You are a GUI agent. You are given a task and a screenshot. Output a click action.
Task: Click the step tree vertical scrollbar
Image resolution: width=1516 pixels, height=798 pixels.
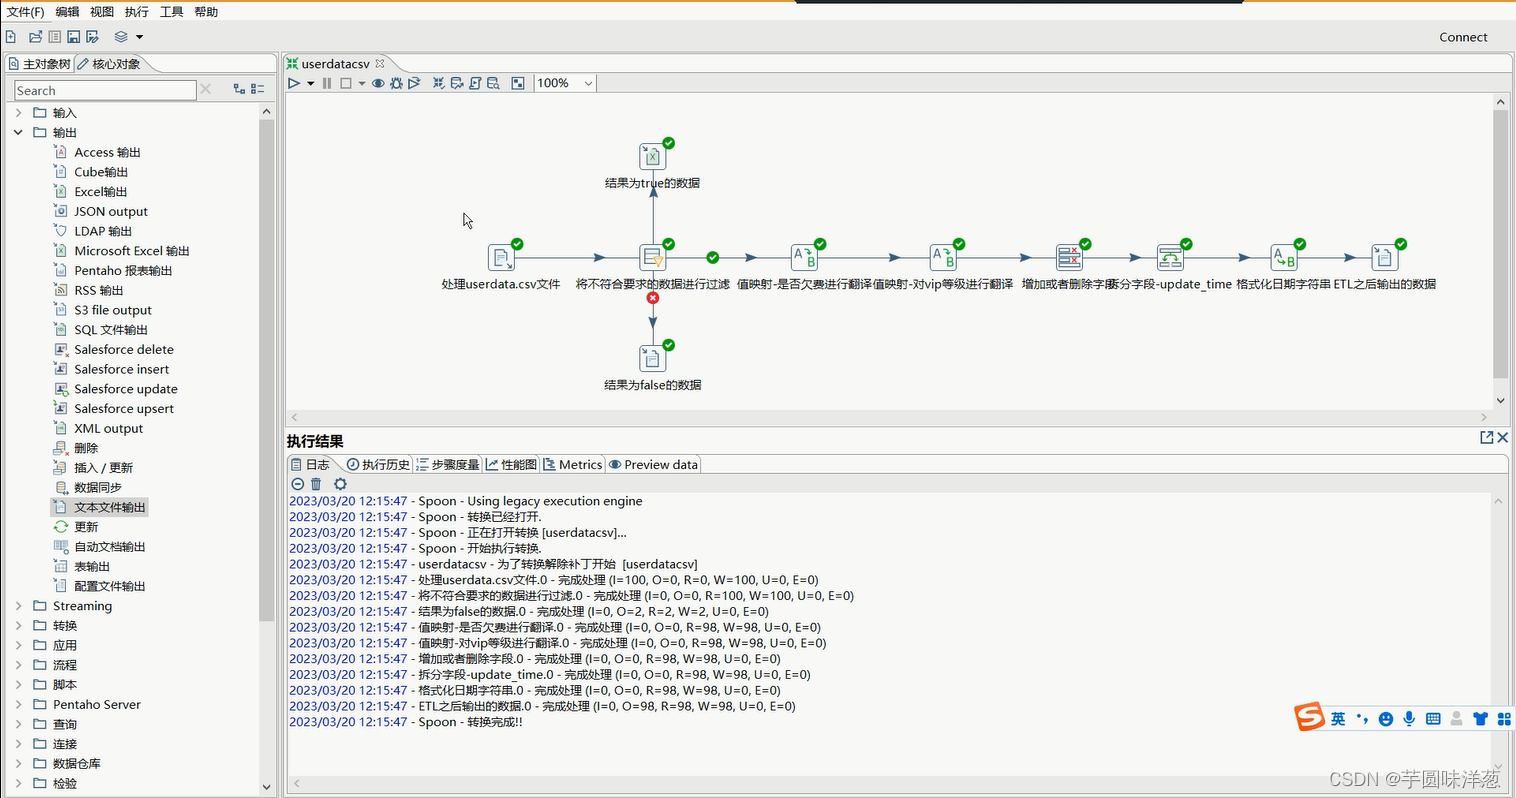pos(266,370)
